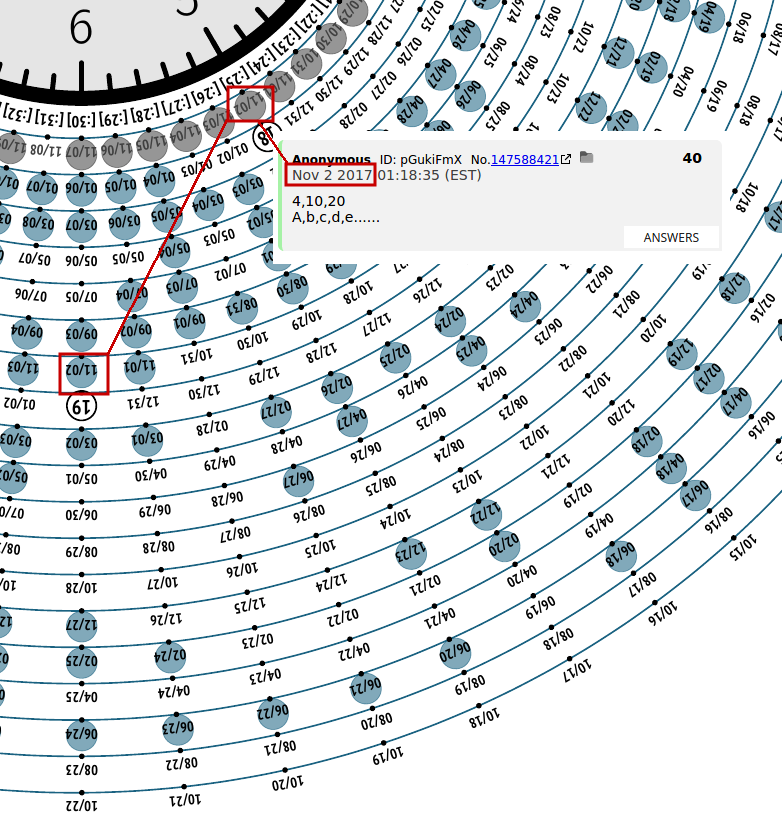Screen dimensions: 782x838
Task: Select the 03/05 date circle
Action: click(x=166, y=215)
